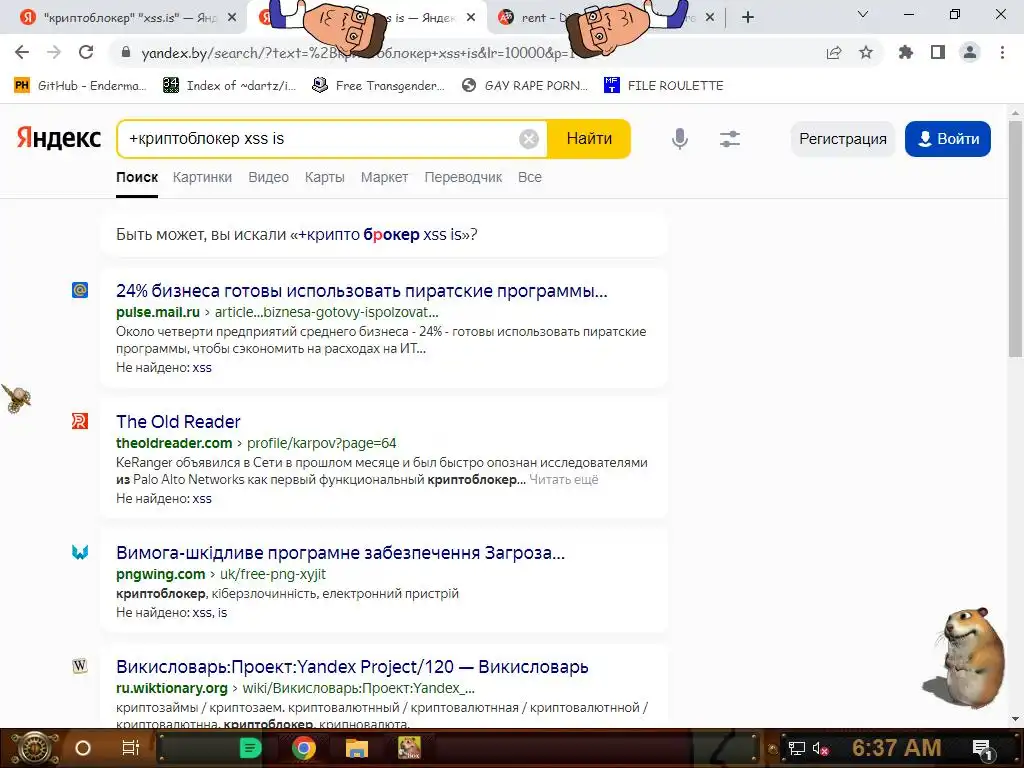
Task: Click the muted volume tray icon
Action: coord(820,748)
